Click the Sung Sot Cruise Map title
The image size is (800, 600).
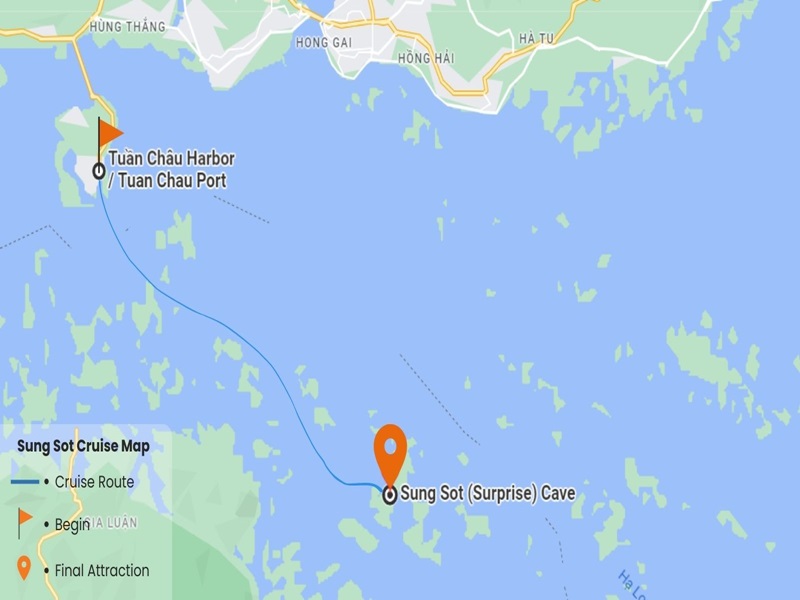(x=84, y=446)
